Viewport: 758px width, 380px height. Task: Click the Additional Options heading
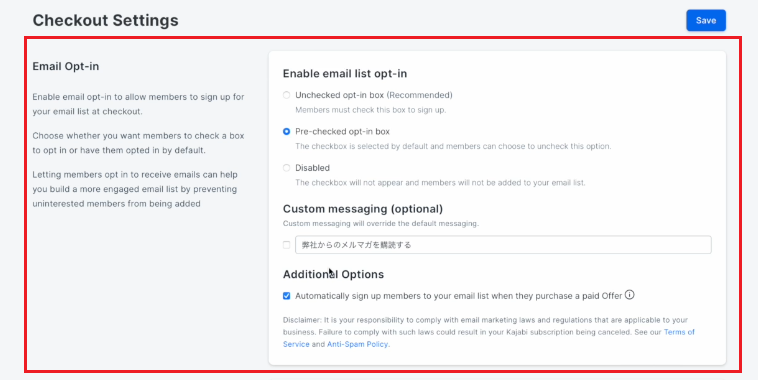[x=333, y=274]
